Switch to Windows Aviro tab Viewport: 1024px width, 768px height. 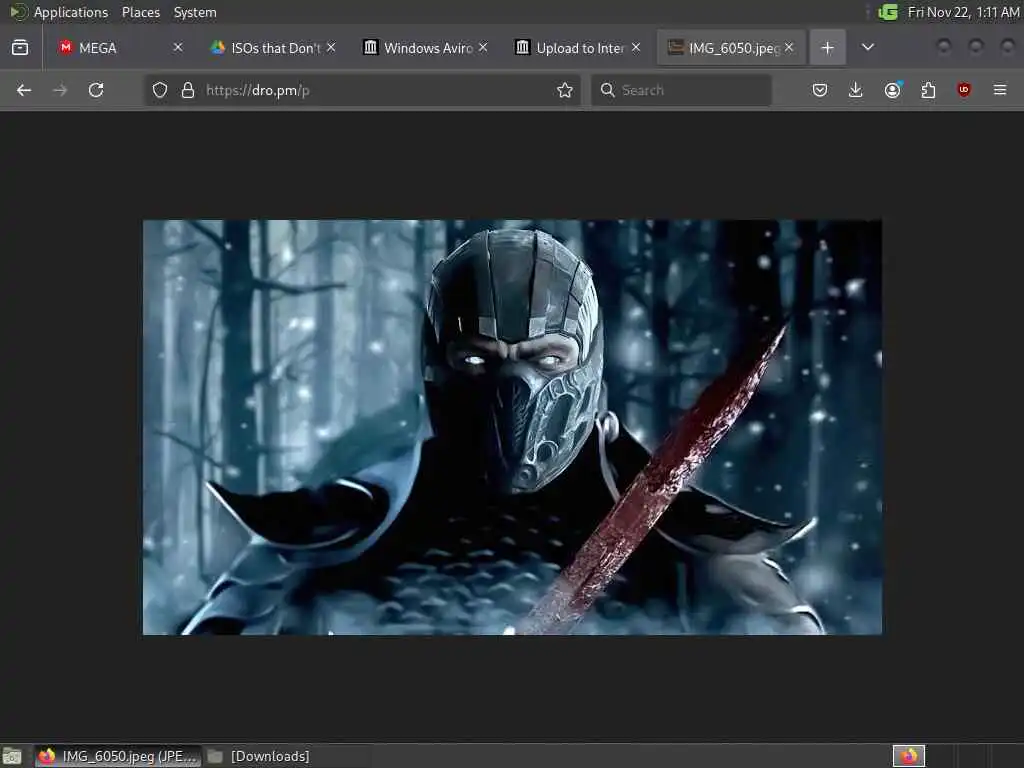click(425, 48)
